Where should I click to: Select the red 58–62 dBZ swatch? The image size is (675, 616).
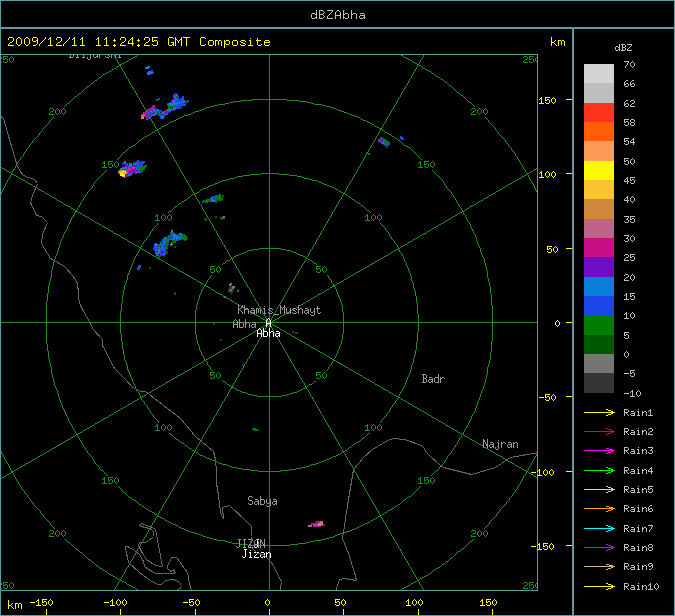pos(599,112)
